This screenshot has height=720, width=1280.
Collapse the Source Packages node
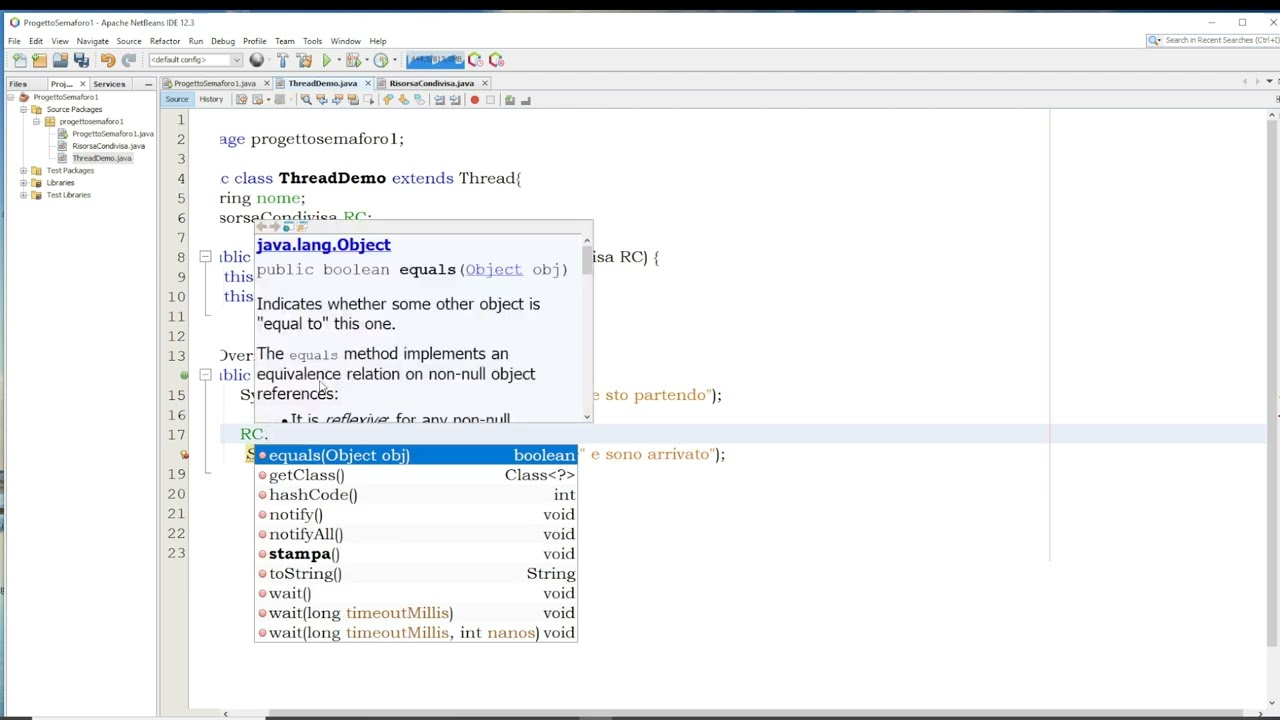point(23,109)
